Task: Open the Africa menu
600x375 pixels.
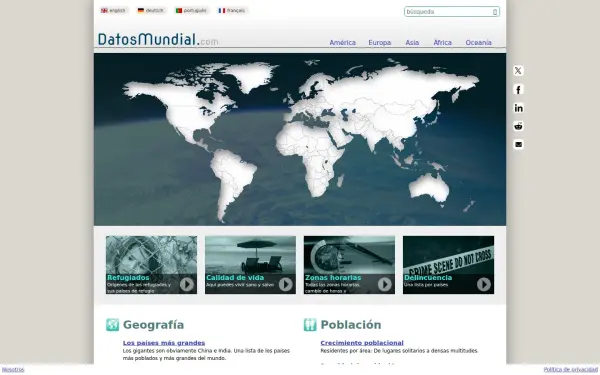Action: [442, 42]
